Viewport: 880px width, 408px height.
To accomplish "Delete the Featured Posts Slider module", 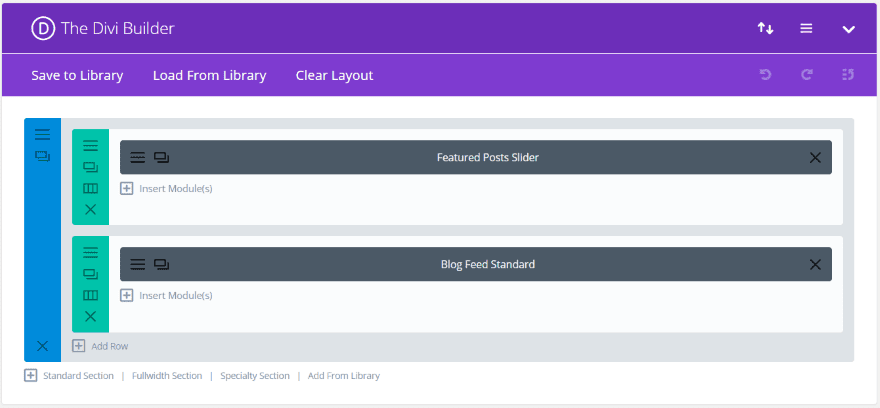I will coord(815,157).
